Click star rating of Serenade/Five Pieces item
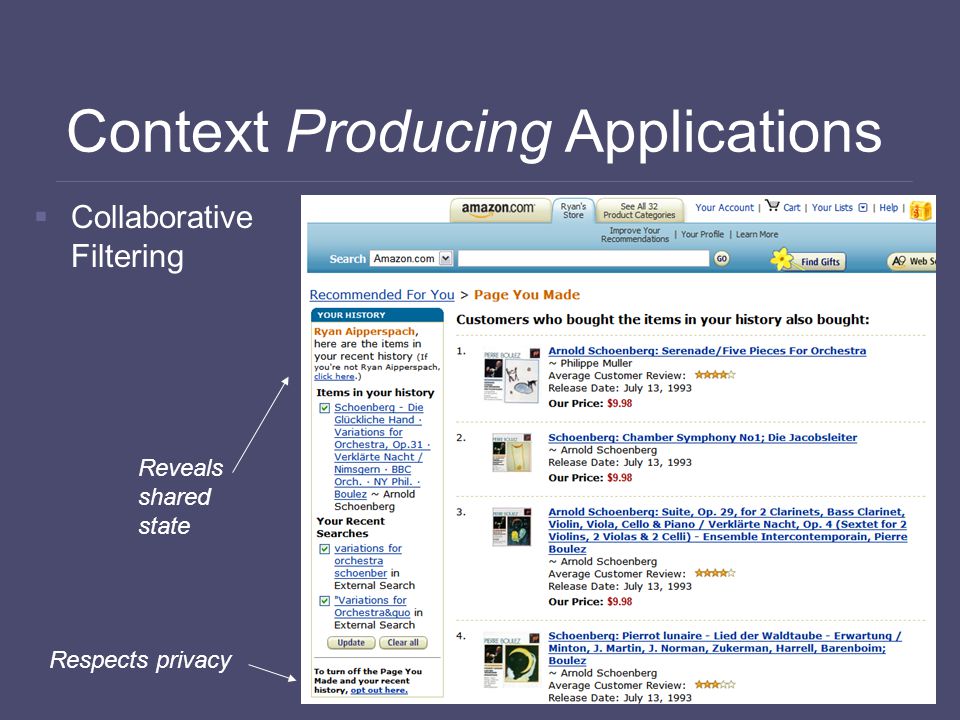960x720 pixels. [714, 375]
